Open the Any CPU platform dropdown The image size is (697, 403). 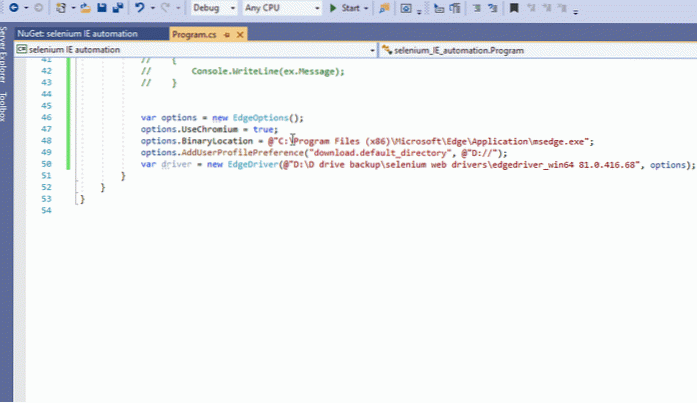(x=280, y=9)
